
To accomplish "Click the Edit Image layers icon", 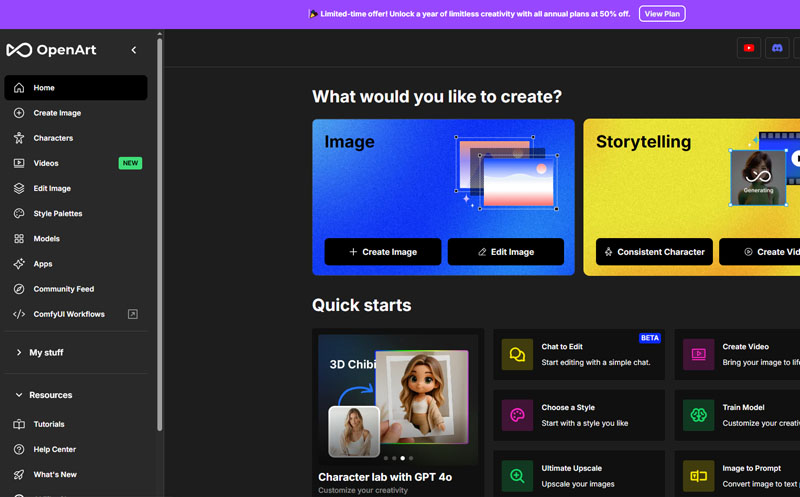I will pyautogui.click(x=19, y=188).
